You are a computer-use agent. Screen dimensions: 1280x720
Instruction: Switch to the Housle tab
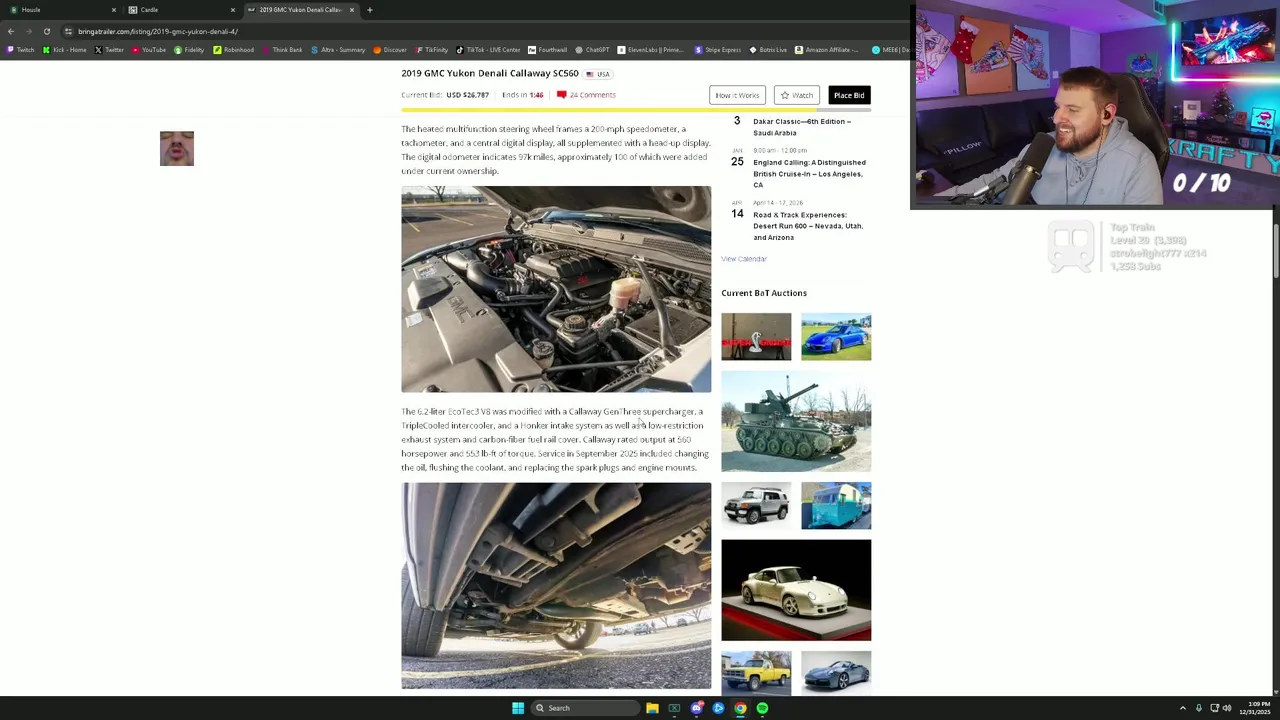[60, 10]
